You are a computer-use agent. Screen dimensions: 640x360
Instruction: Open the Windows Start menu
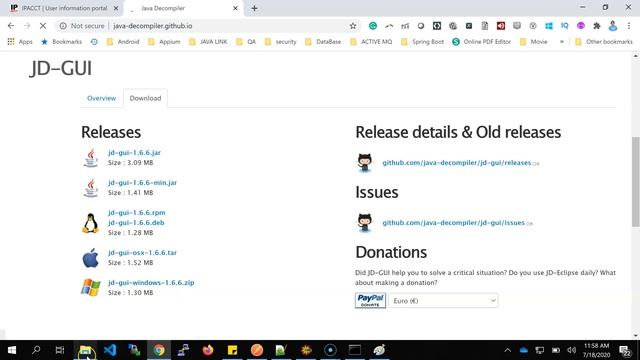(x=12, y=350)
